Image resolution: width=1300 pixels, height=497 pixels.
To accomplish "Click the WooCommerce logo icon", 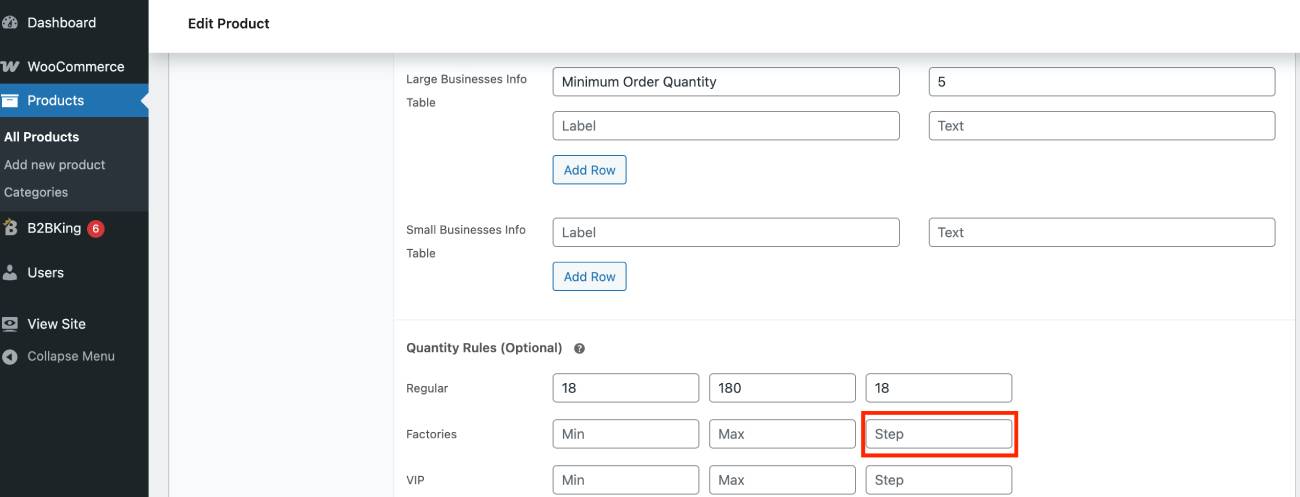I will 10,67.
